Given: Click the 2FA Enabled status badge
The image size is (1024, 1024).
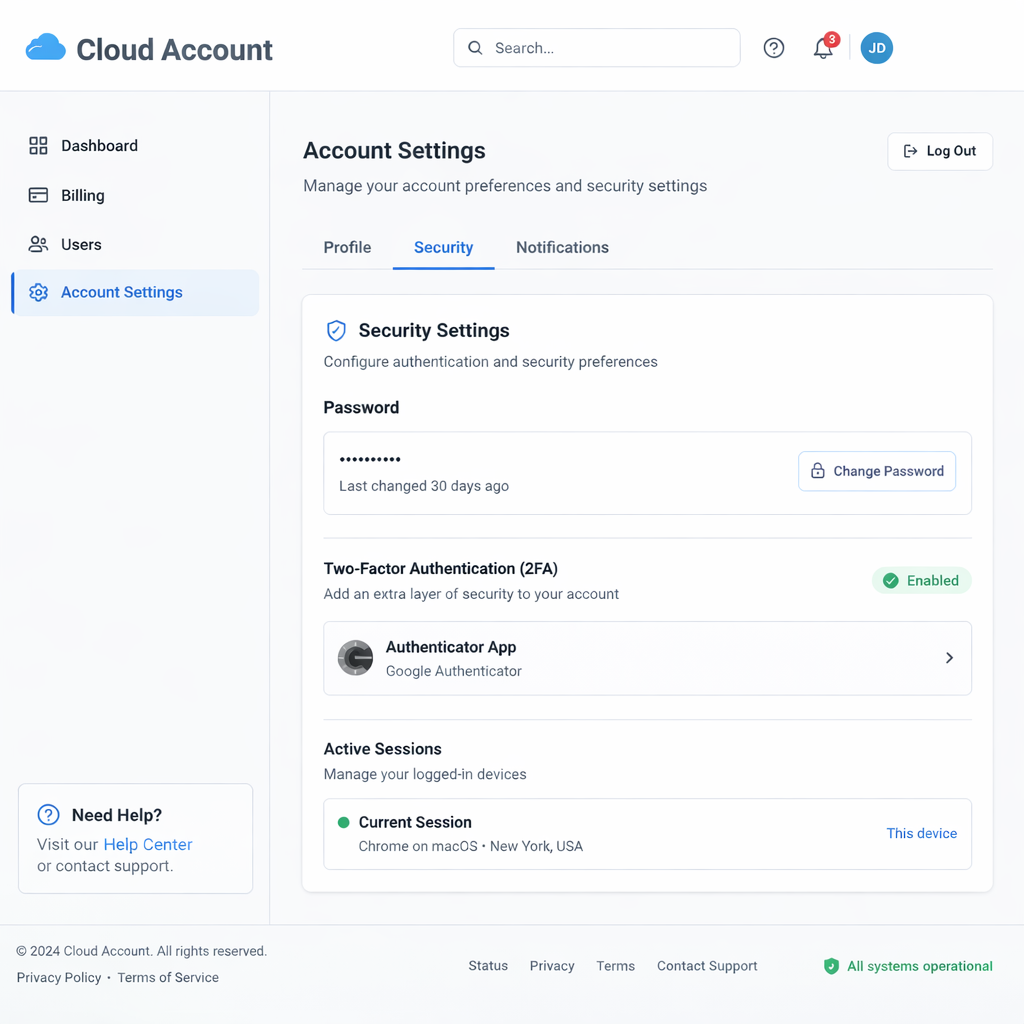Looking at the screenshot, I should (921, 581).
